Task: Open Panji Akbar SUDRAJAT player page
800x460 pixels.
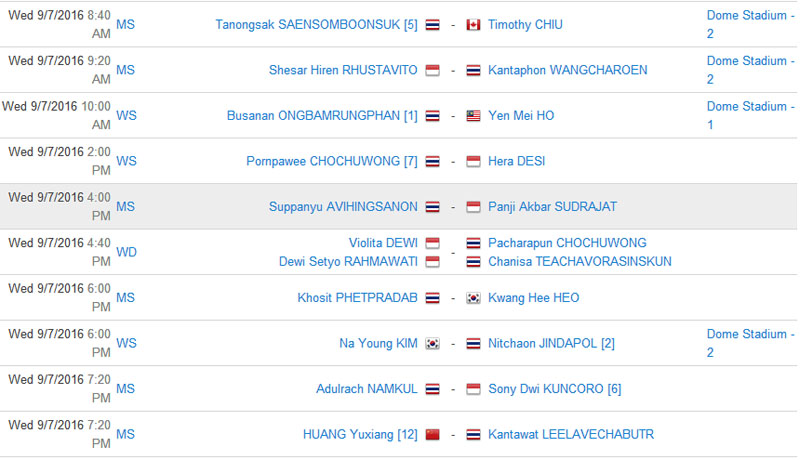Action: click(x=552, y=207)
